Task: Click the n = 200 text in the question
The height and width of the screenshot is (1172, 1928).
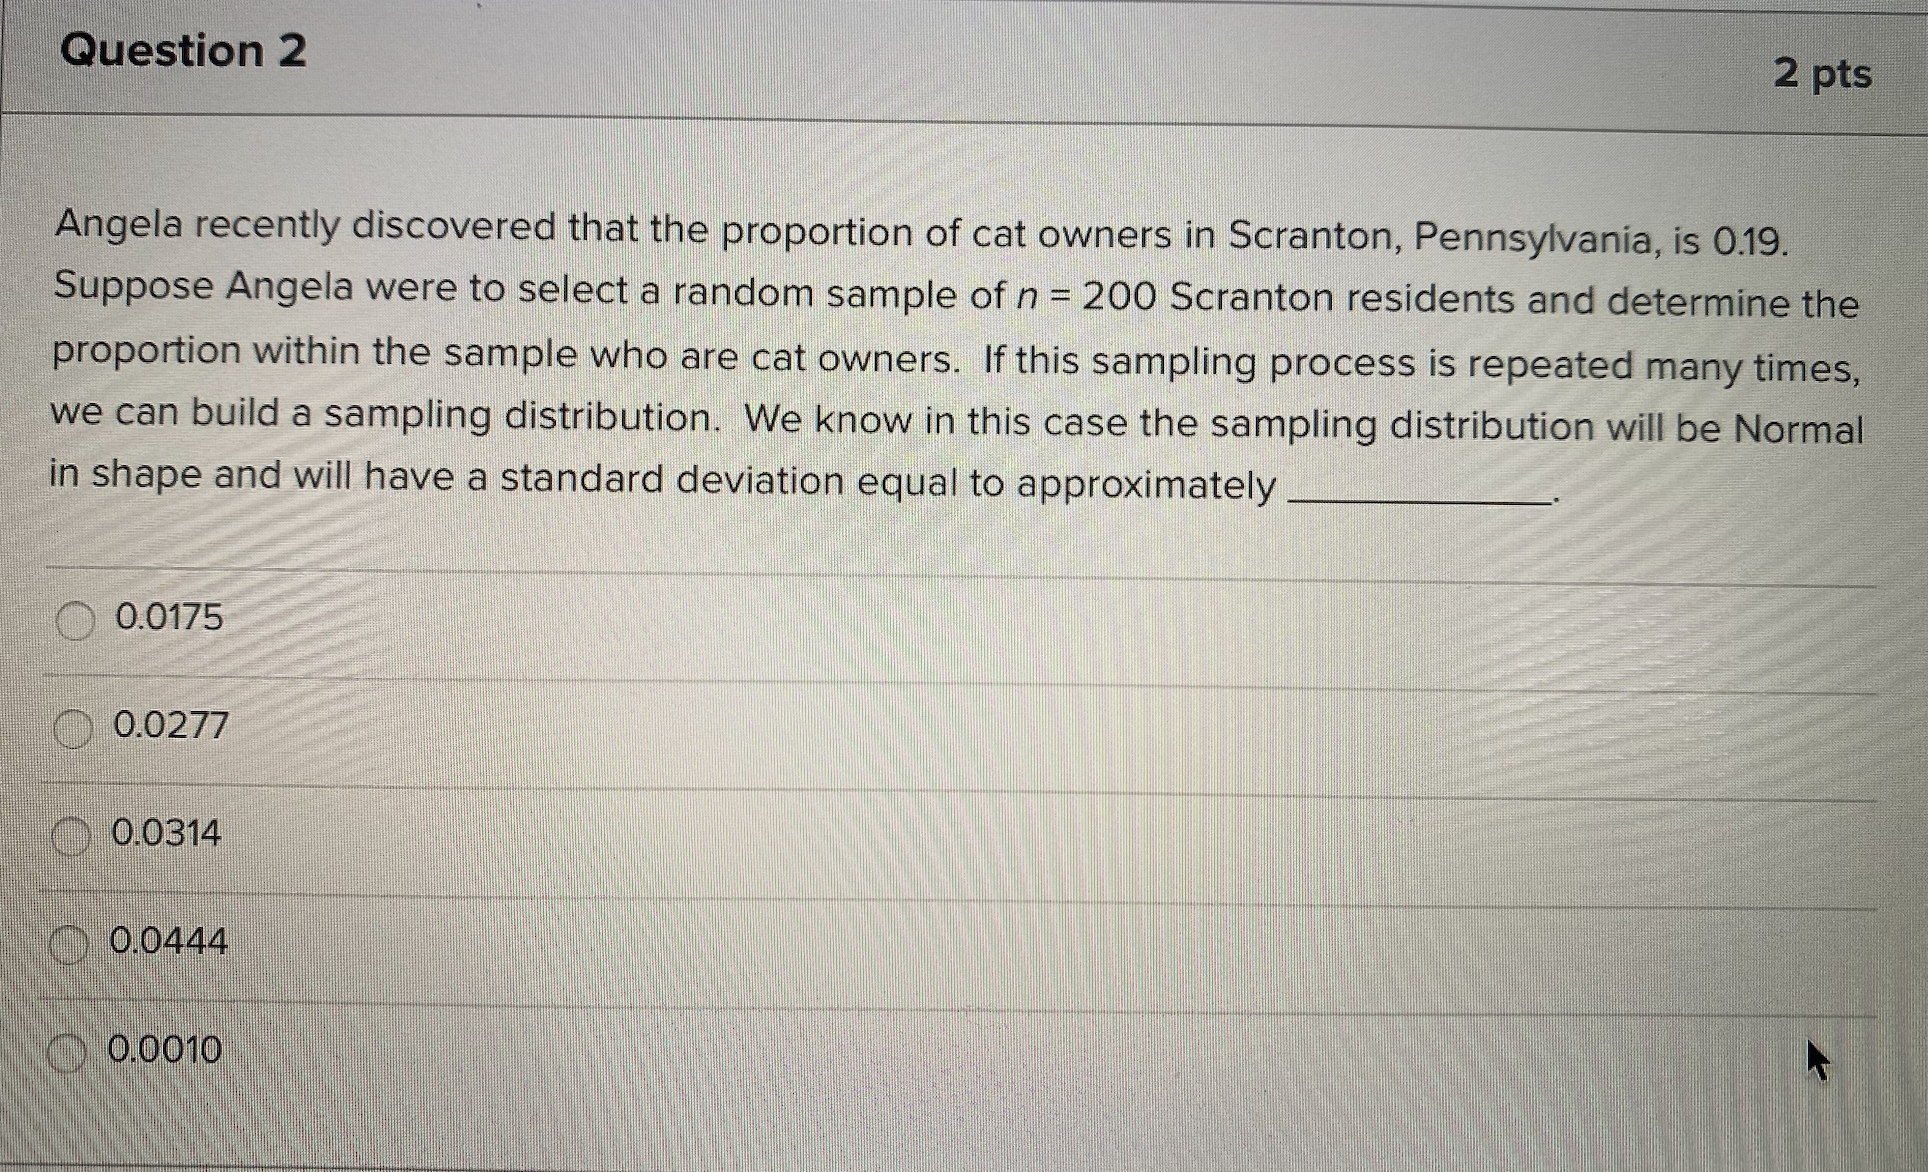Action: point(1086,294)
